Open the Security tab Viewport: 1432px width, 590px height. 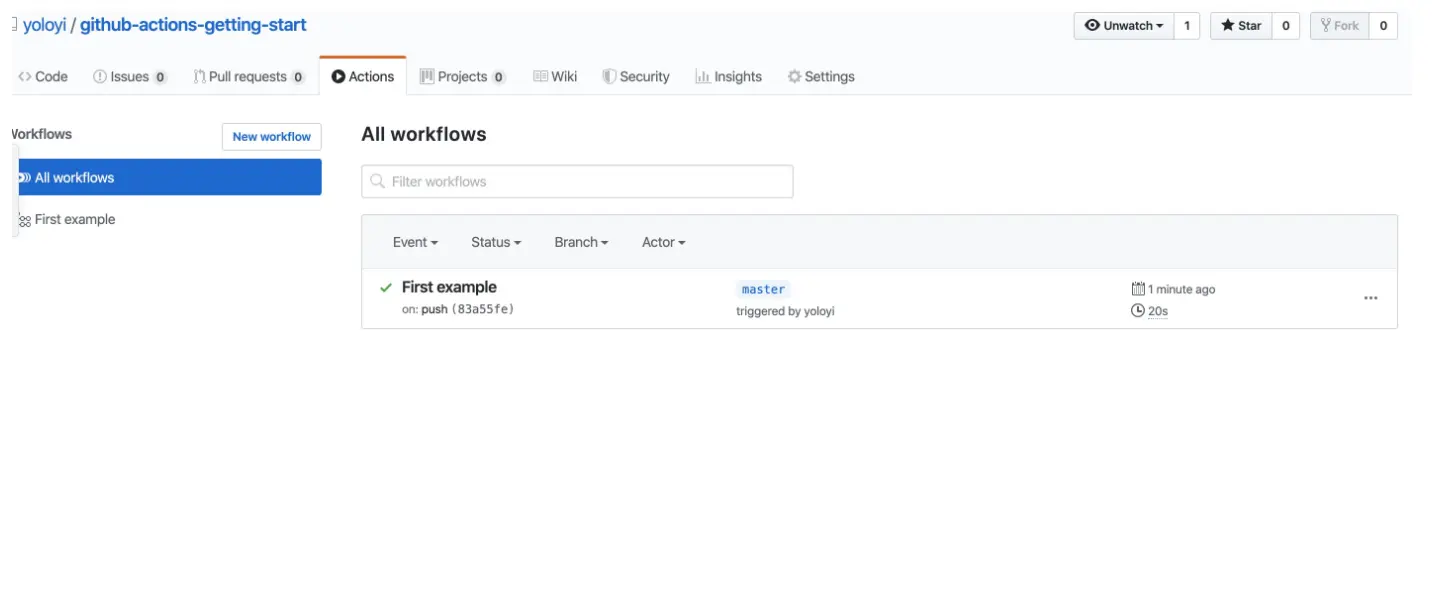(636, 76)
